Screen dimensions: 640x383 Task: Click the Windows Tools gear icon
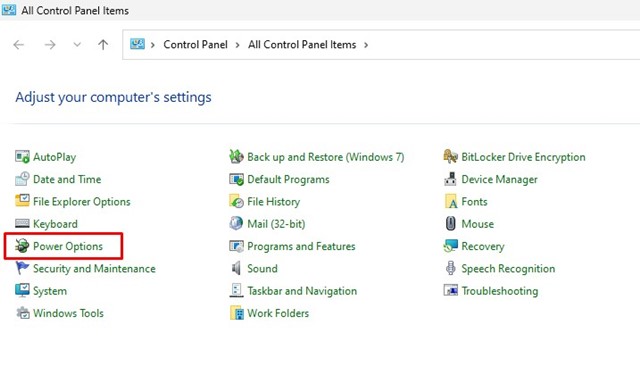[x=22, y=313]
